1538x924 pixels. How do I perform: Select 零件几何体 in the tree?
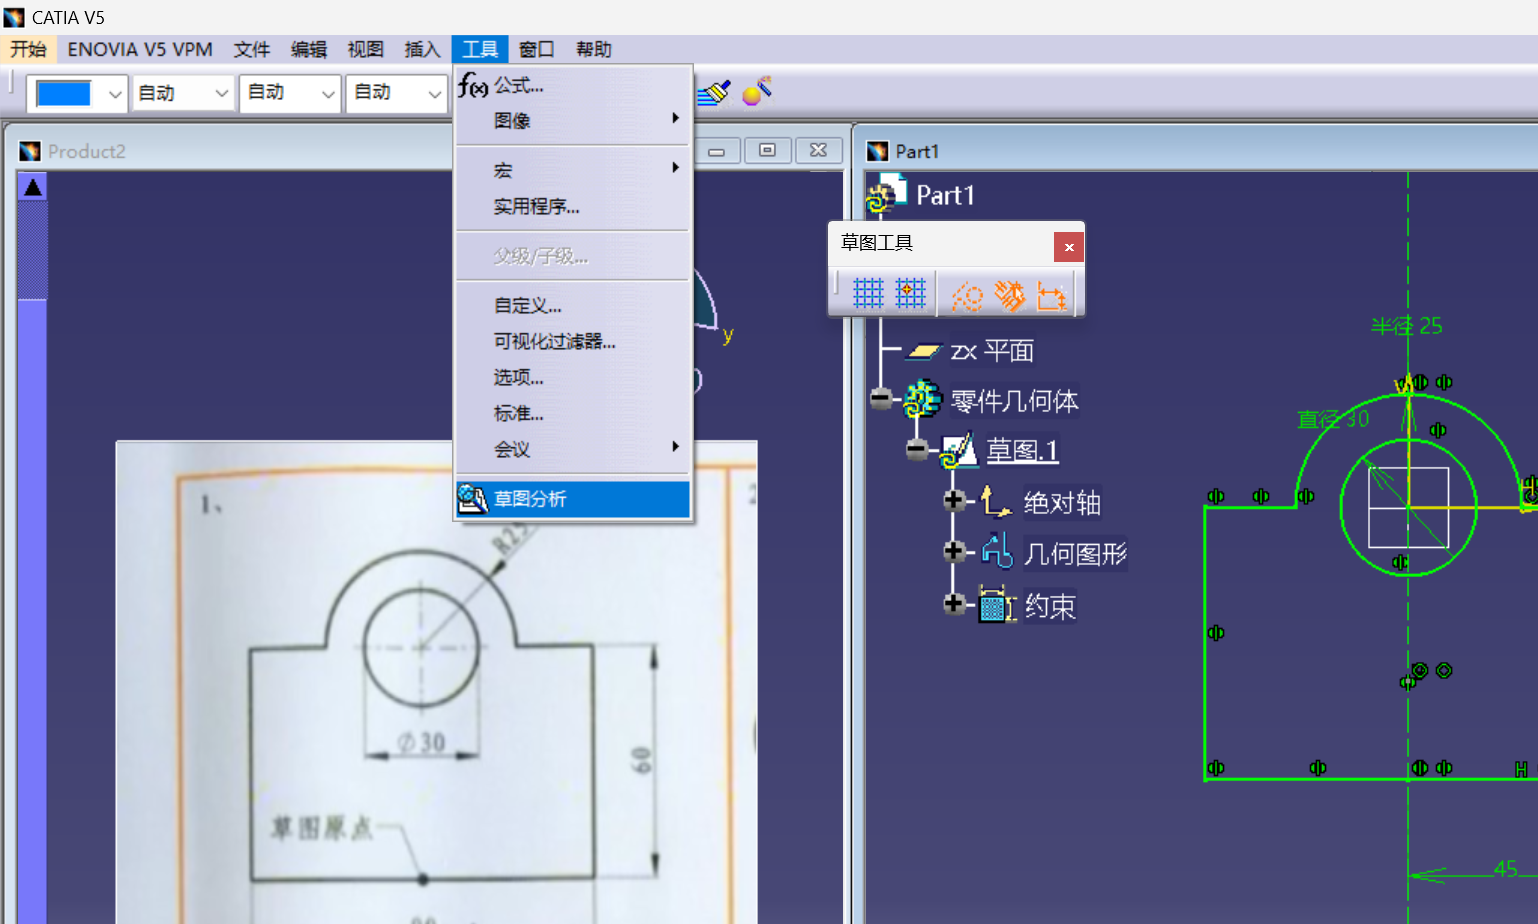[x=1014, y=401]
